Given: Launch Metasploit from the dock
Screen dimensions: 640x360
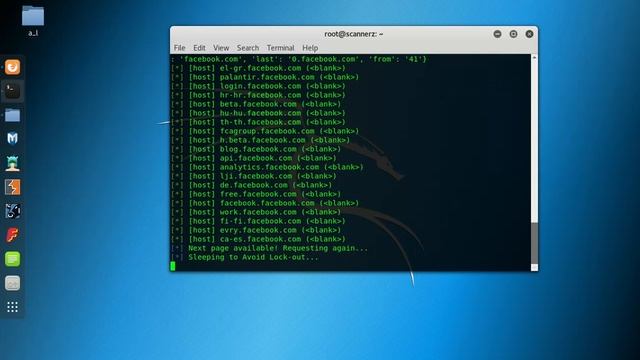Looking at the screenshot, I should tap(12, 139).
